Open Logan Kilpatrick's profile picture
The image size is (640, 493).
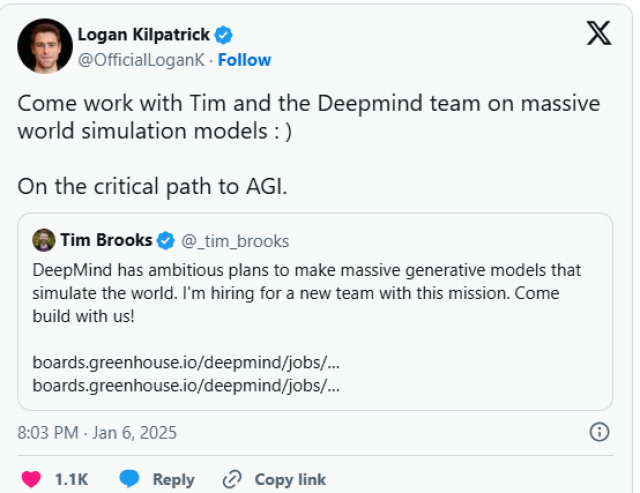coord(45,46)
